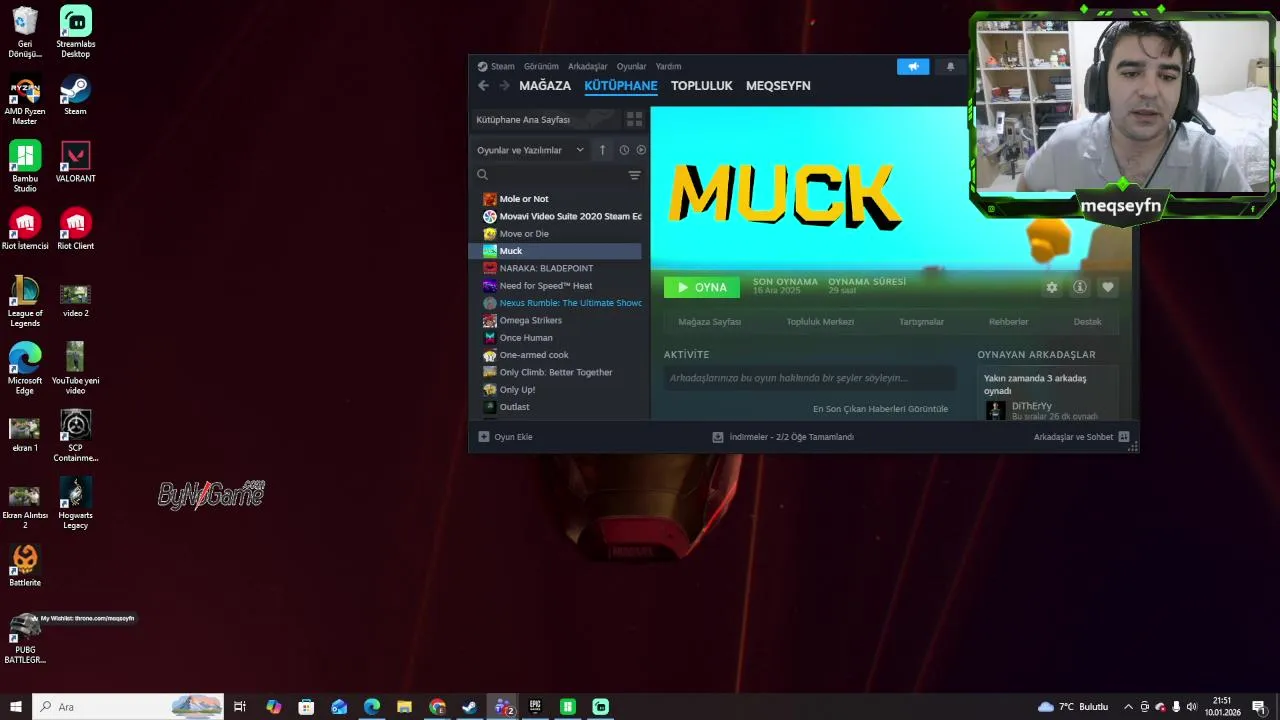Click Arkadaşlar ve Sohbet text label

coord(1073,437)
